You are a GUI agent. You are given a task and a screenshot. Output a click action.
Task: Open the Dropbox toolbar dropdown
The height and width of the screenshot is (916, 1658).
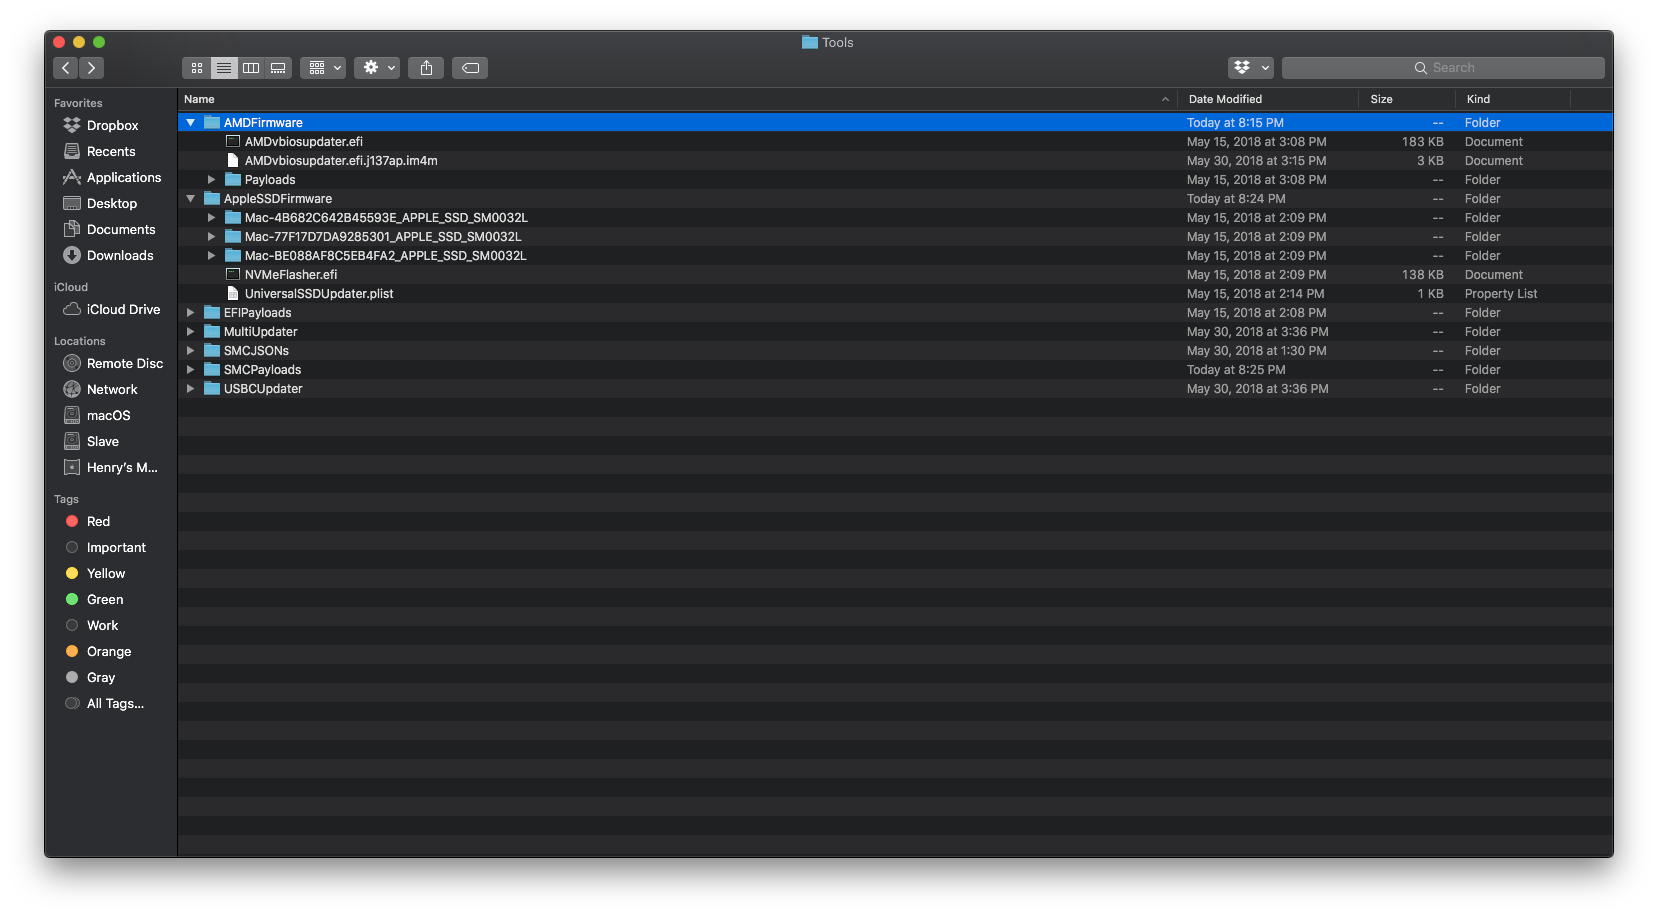pyautogui.click(x=1251, y=68)
